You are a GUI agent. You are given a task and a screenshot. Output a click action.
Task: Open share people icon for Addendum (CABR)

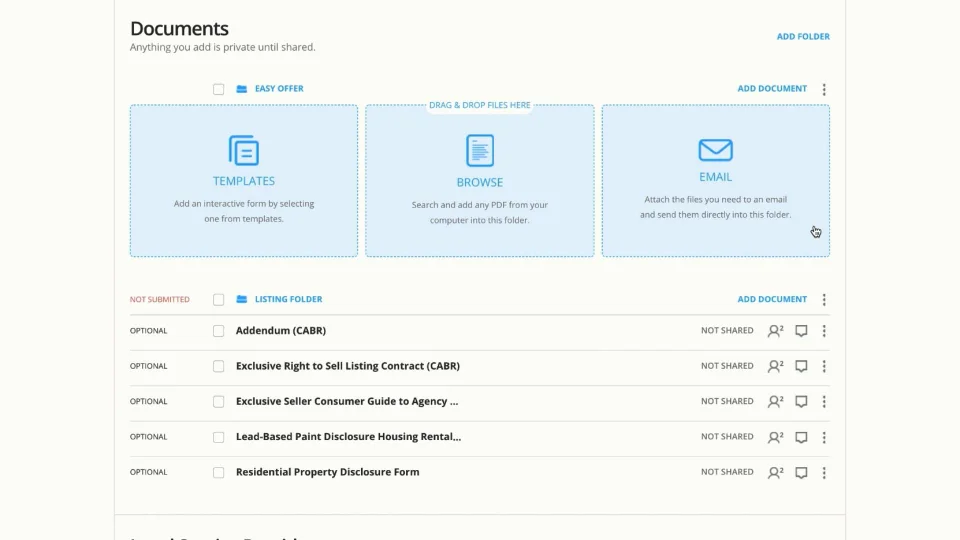775,331
